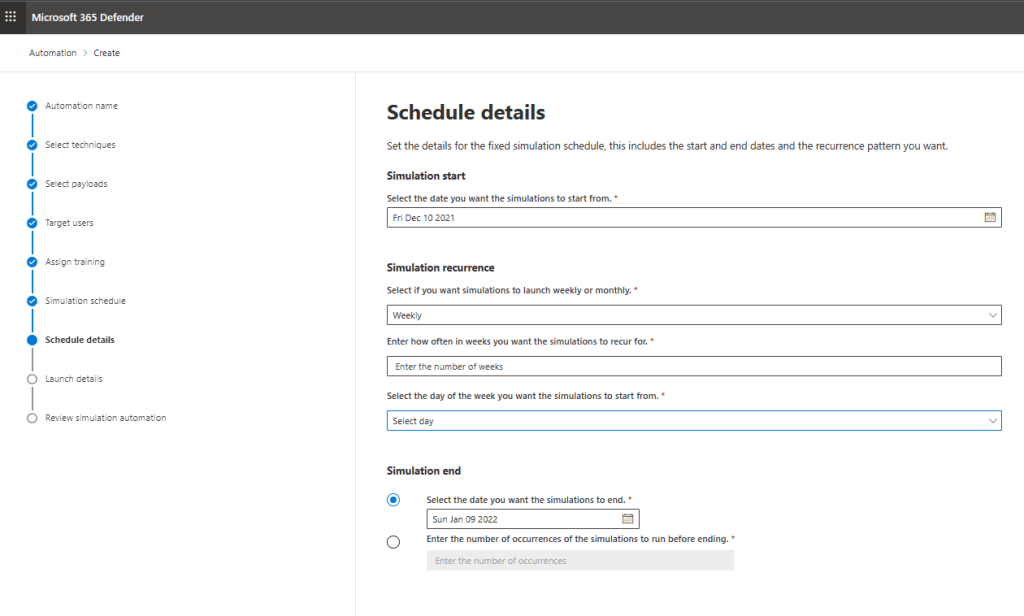Click the Sun Jan 09 2022 date field
The height and width of the screenshot is (616, 1024).
(x=520, y=519)
